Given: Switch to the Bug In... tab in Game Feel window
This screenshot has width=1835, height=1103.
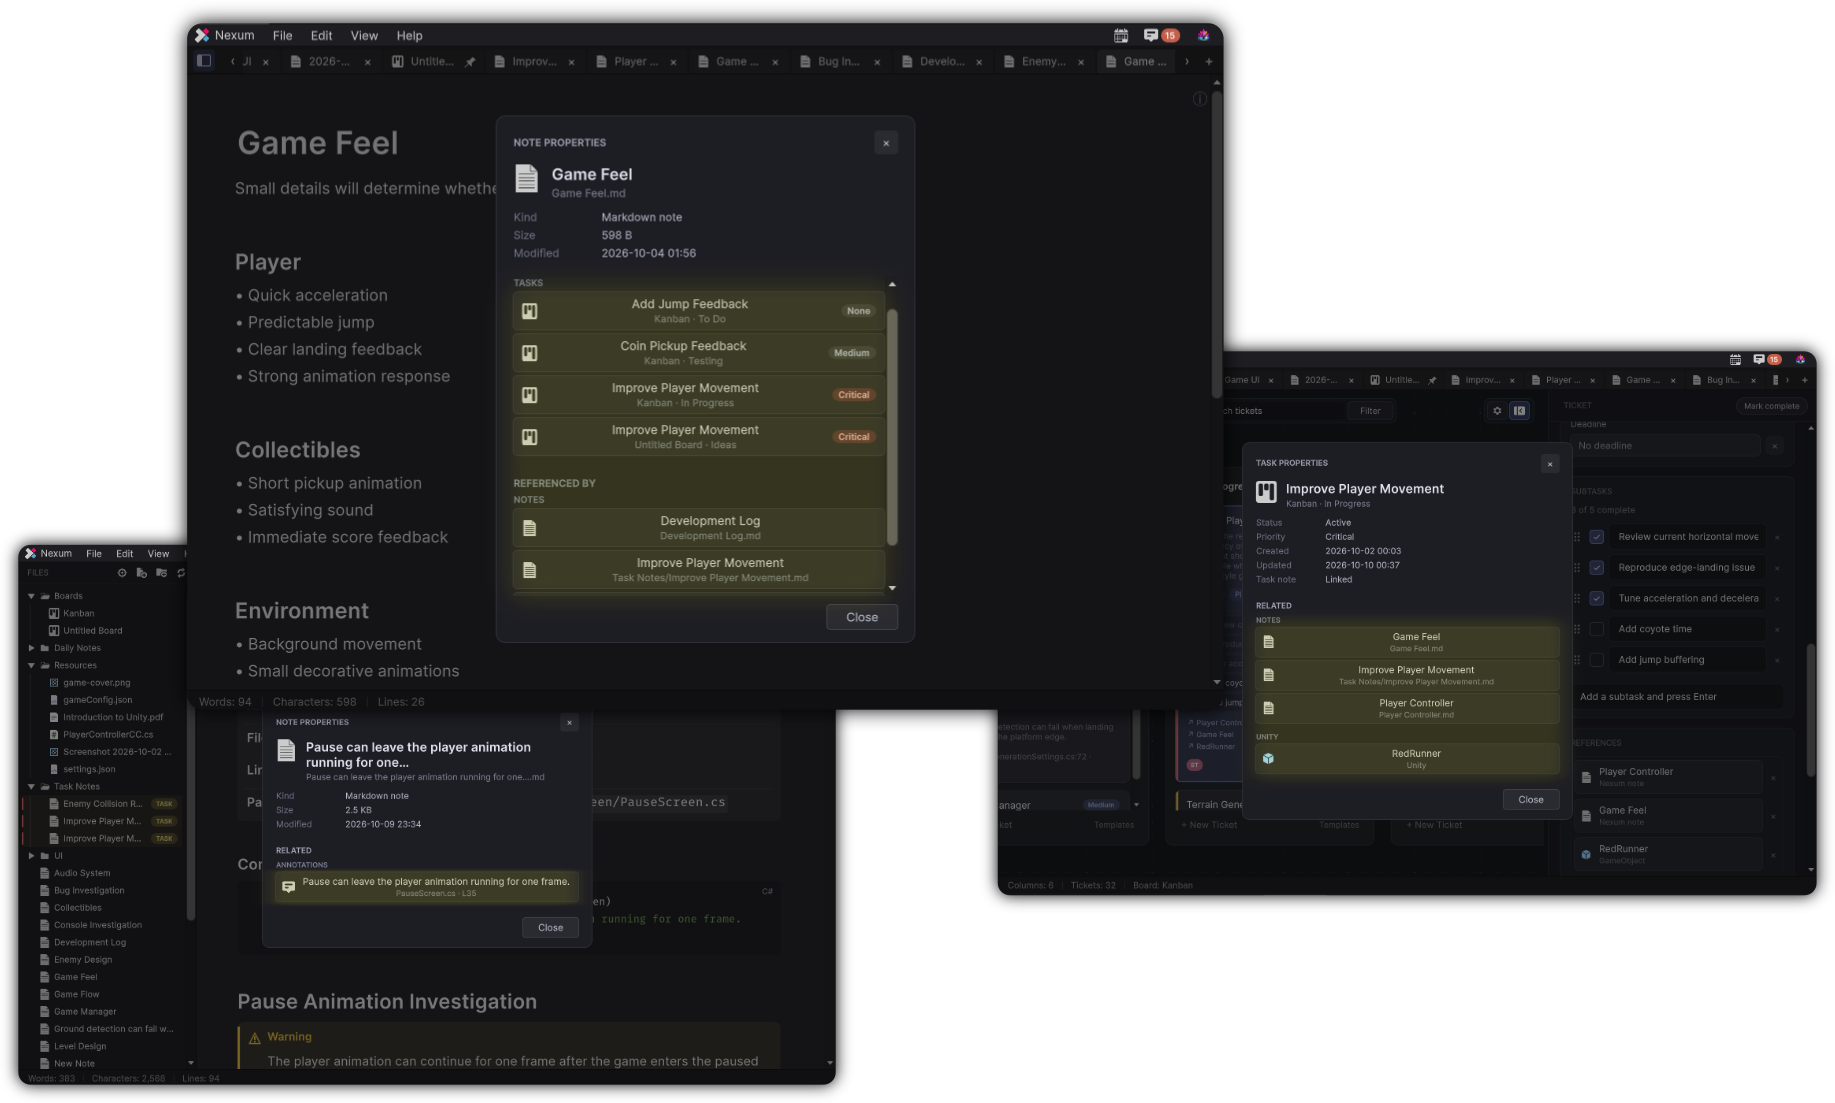Looking at the screenshot, I should (839, 62).
